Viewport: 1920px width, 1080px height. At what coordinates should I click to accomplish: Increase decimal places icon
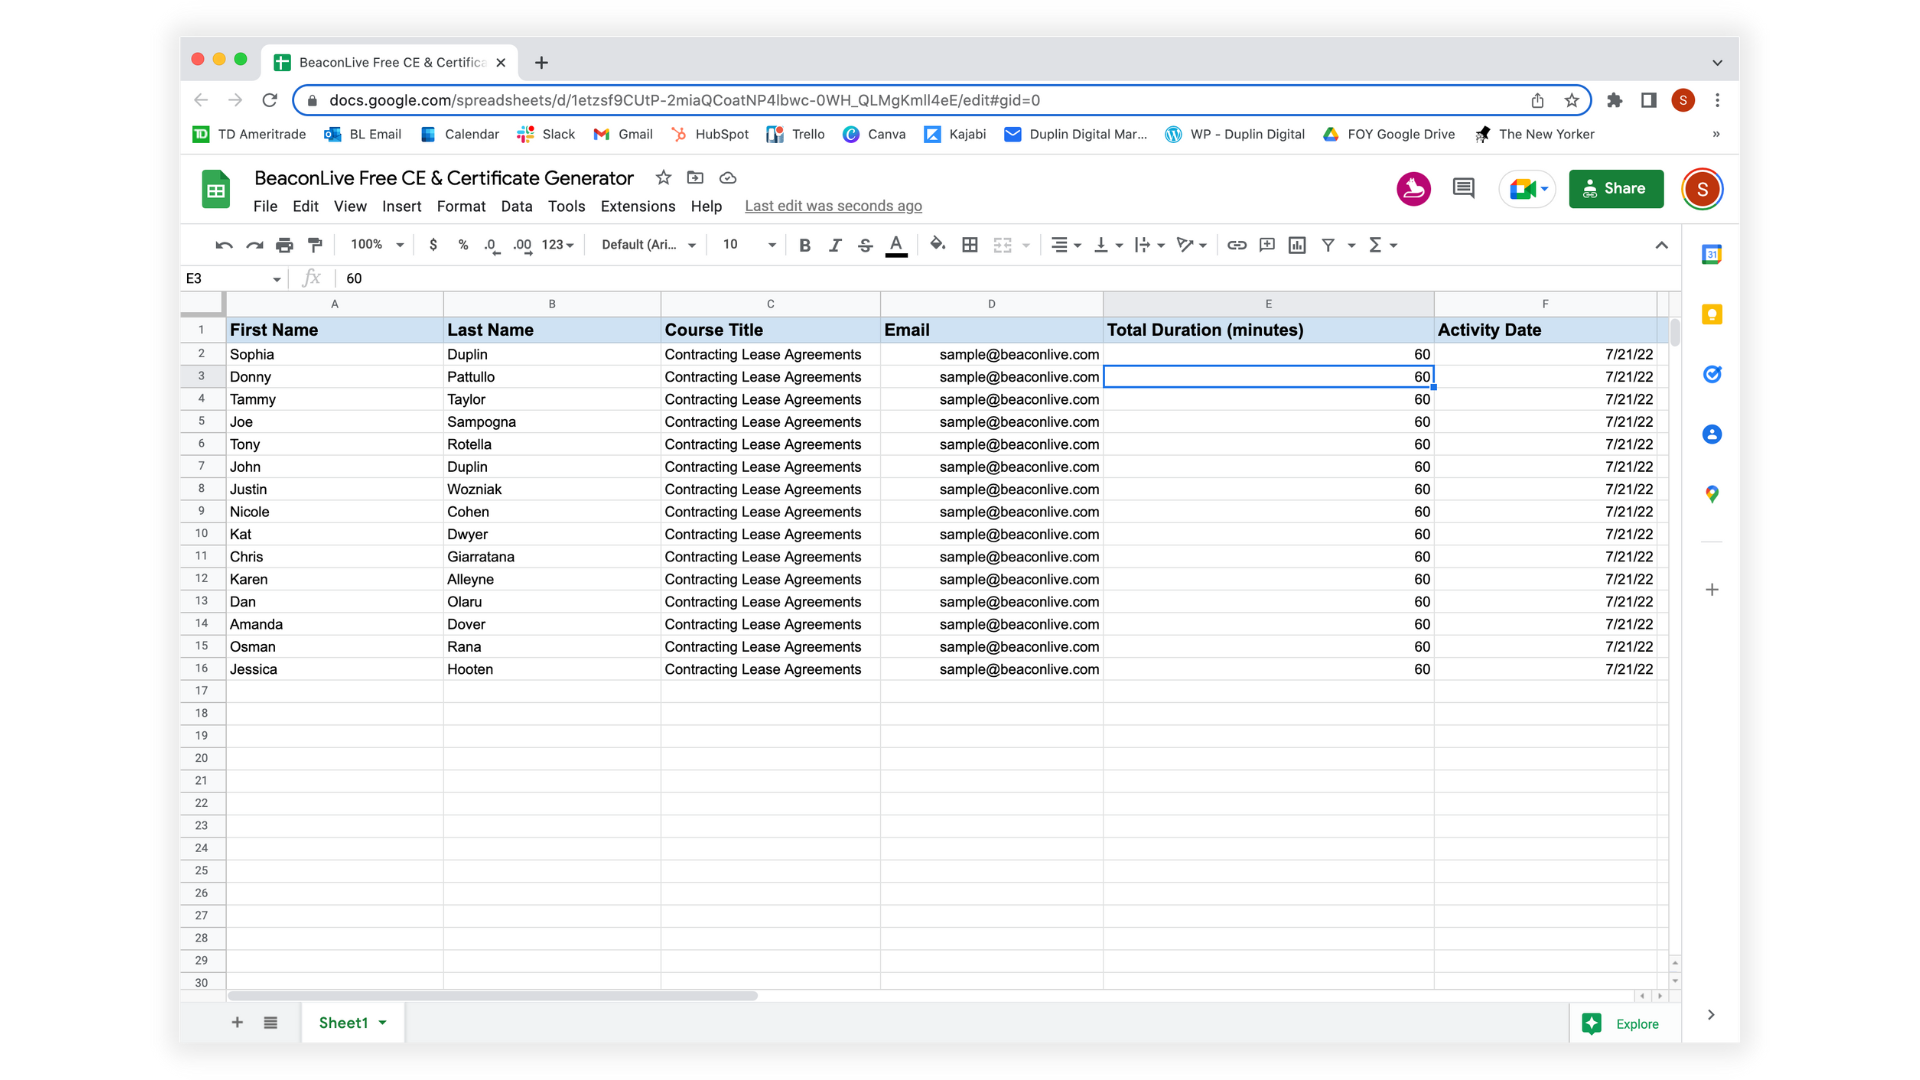522,245
